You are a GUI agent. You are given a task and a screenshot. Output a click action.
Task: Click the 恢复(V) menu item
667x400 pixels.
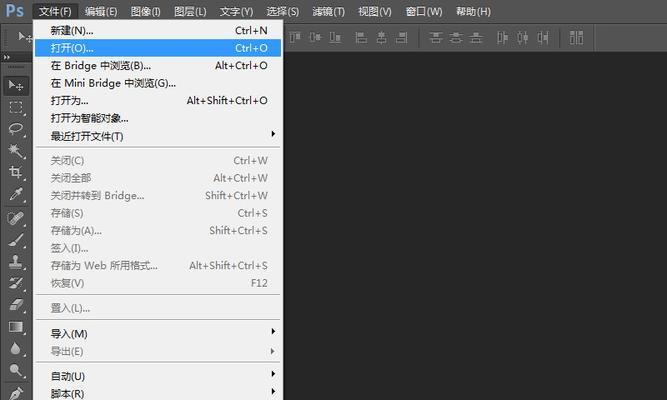tap(158, 283)
